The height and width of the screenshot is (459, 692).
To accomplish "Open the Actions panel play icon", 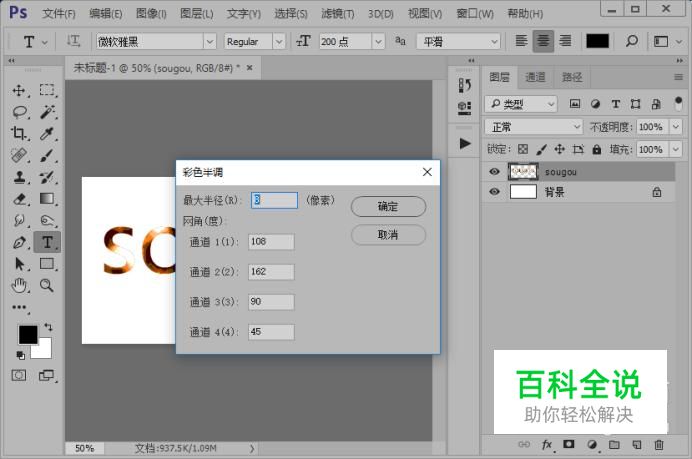I will click(465, 143).
